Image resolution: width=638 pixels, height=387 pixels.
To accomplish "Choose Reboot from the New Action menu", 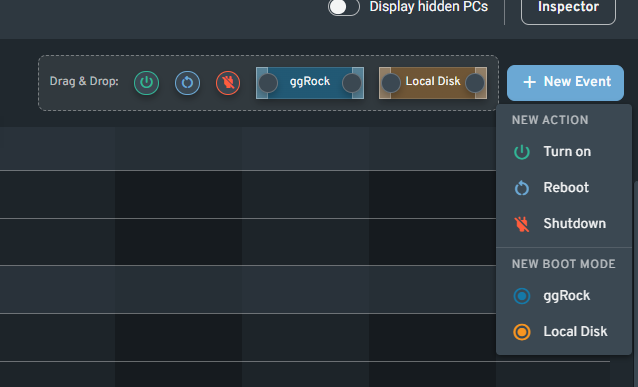I will click(564, 188).
